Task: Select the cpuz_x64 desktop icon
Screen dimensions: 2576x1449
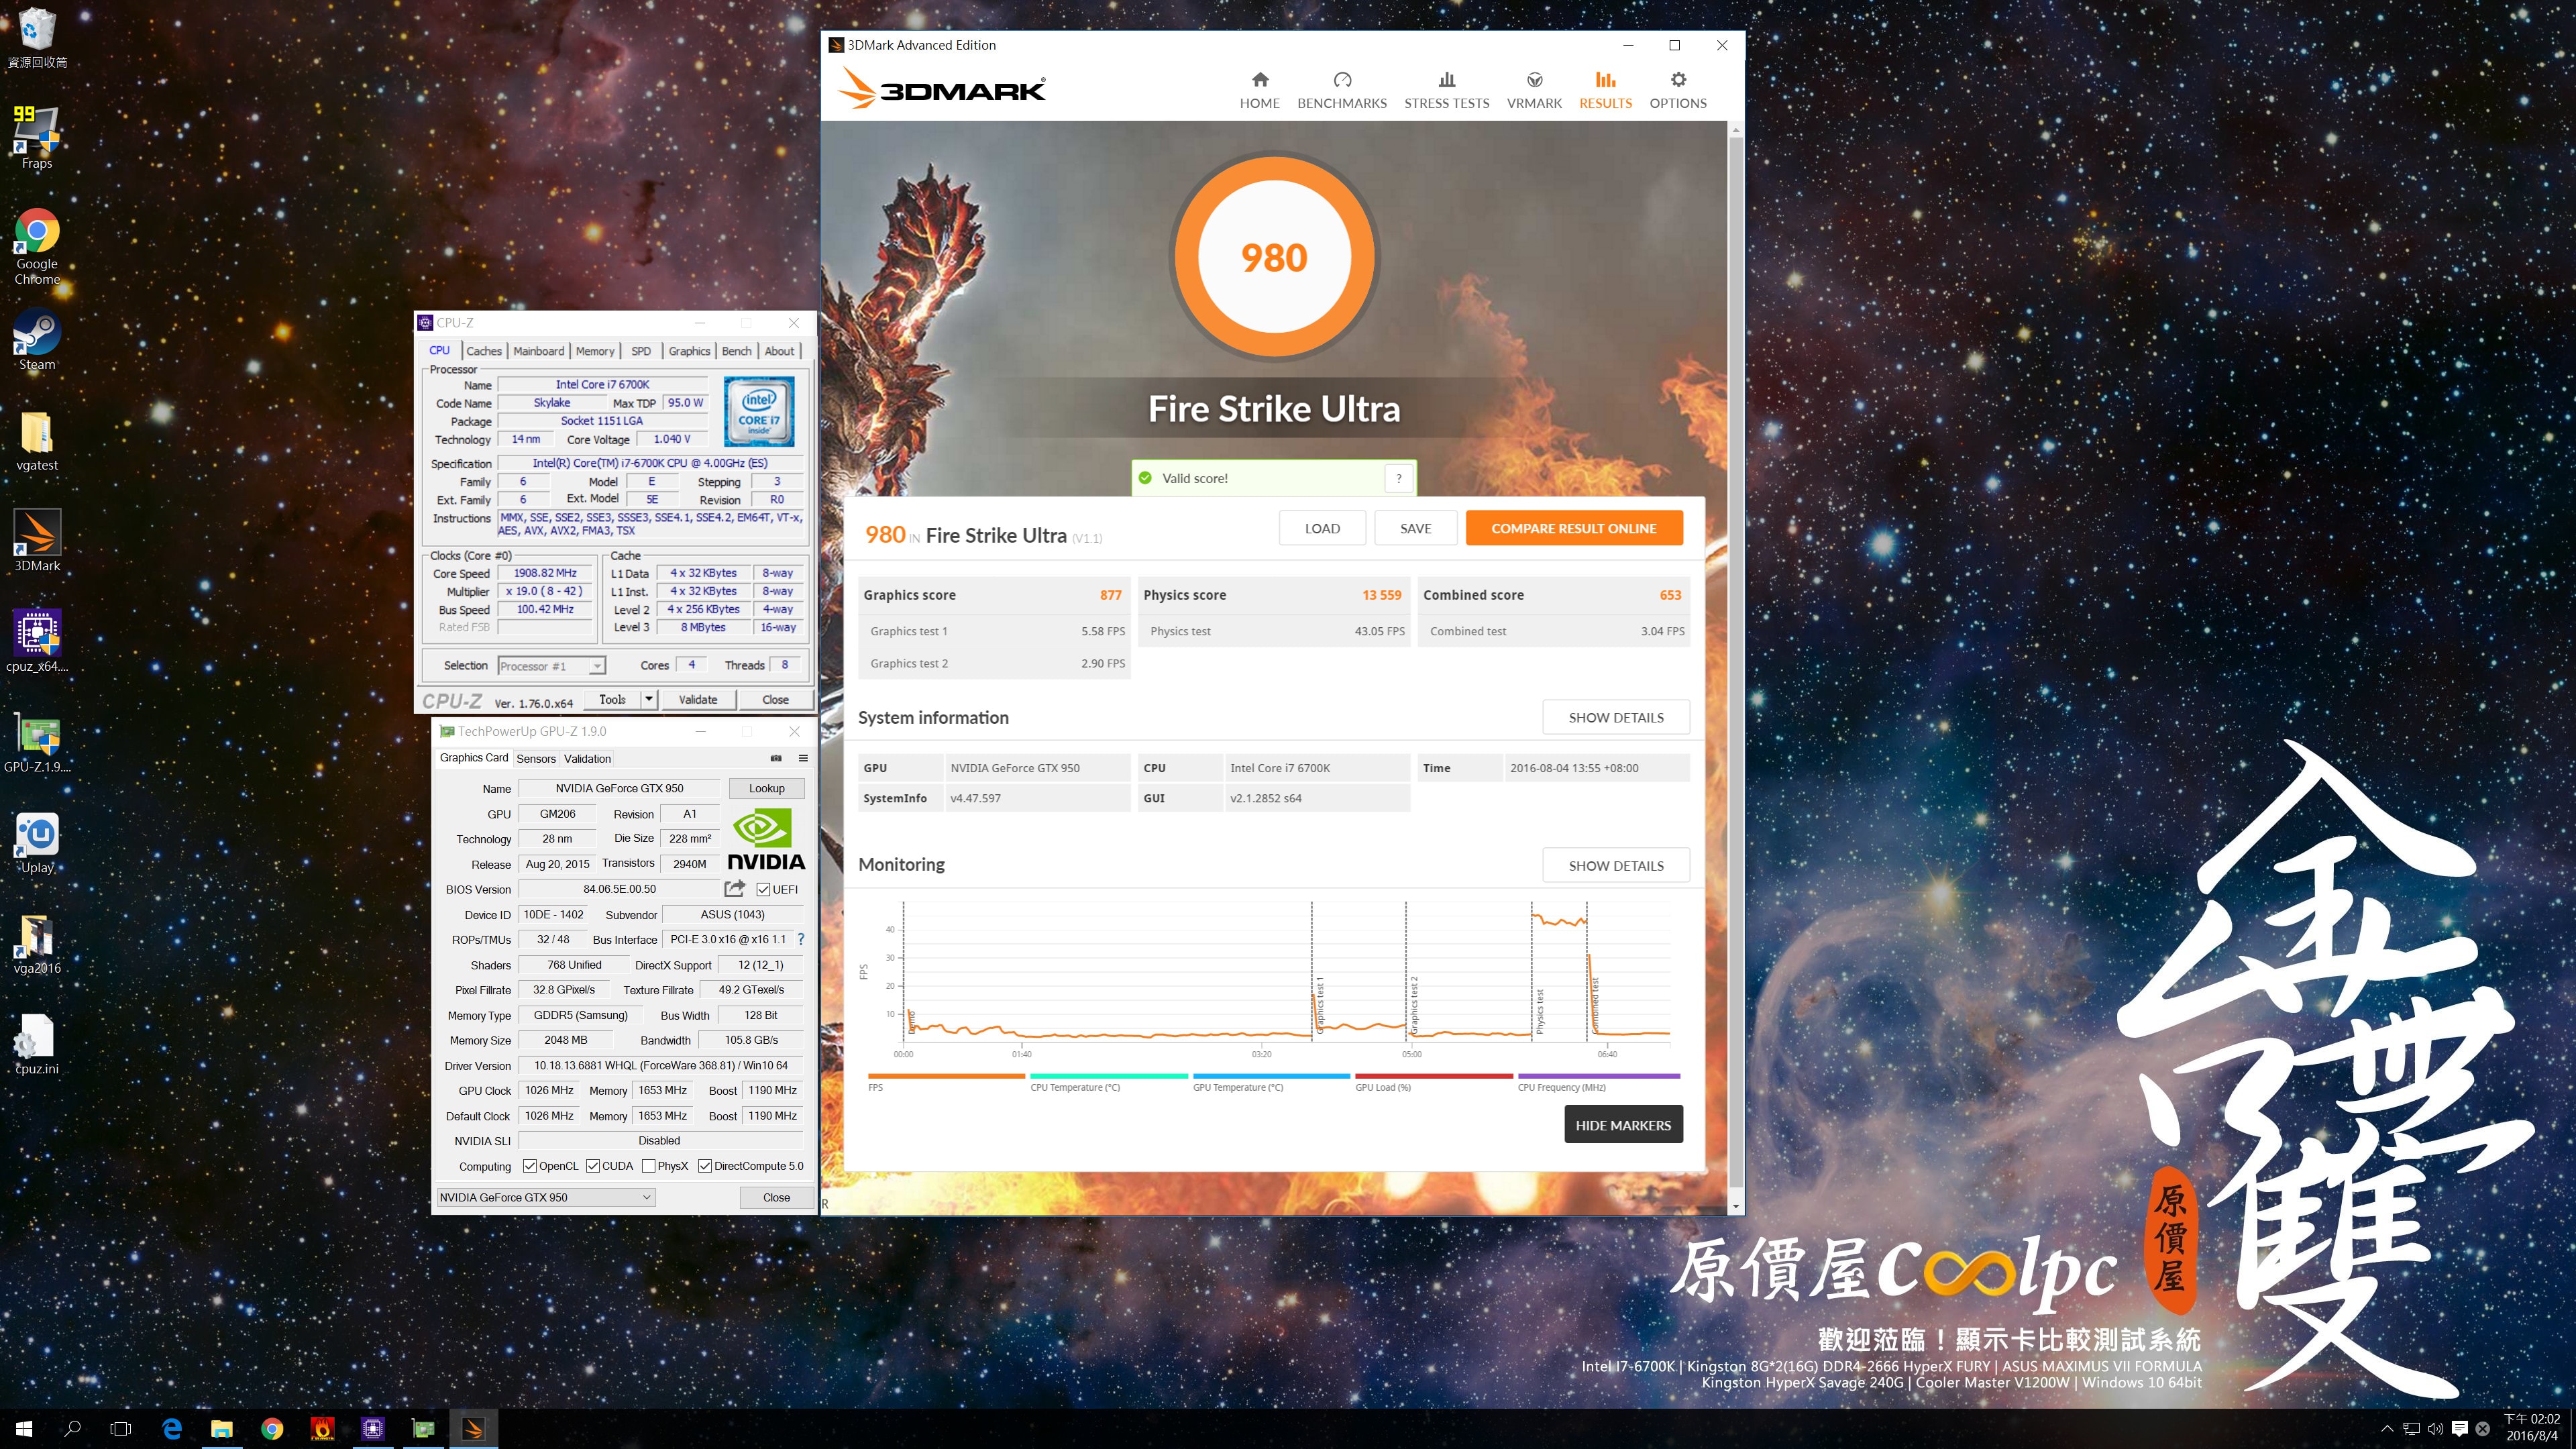Action: [x=37, y=641]
